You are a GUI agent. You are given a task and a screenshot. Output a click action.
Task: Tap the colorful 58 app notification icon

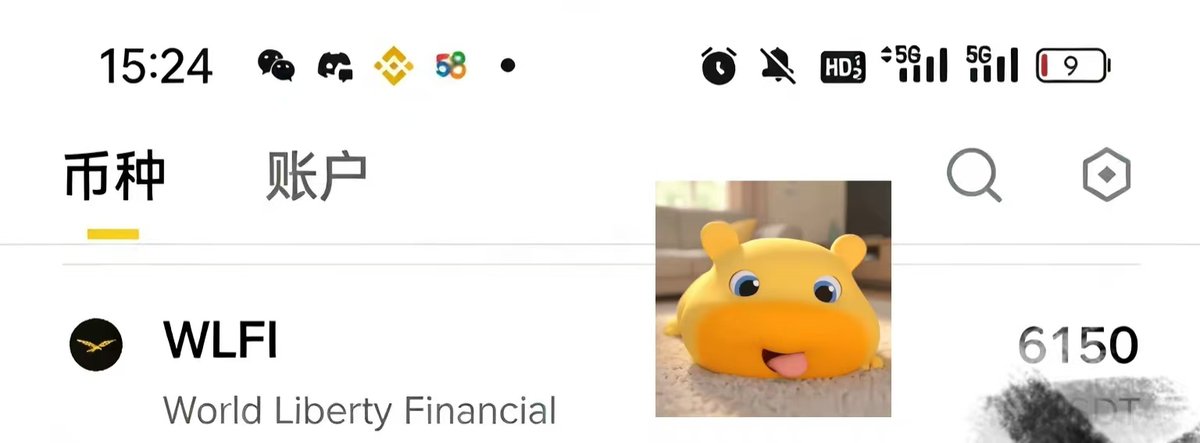point(451,67)
